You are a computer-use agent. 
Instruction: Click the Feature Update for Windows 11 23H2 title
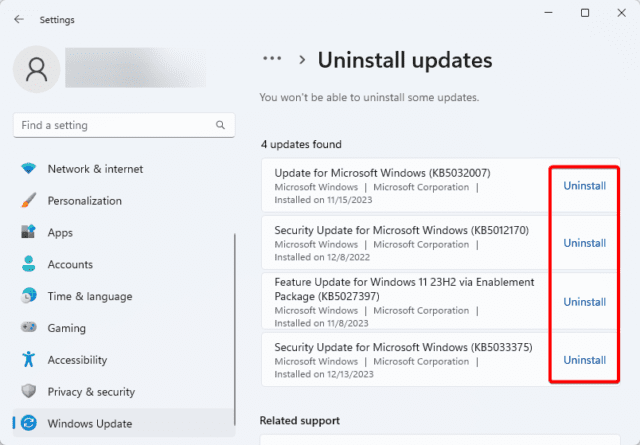[404, 289]
